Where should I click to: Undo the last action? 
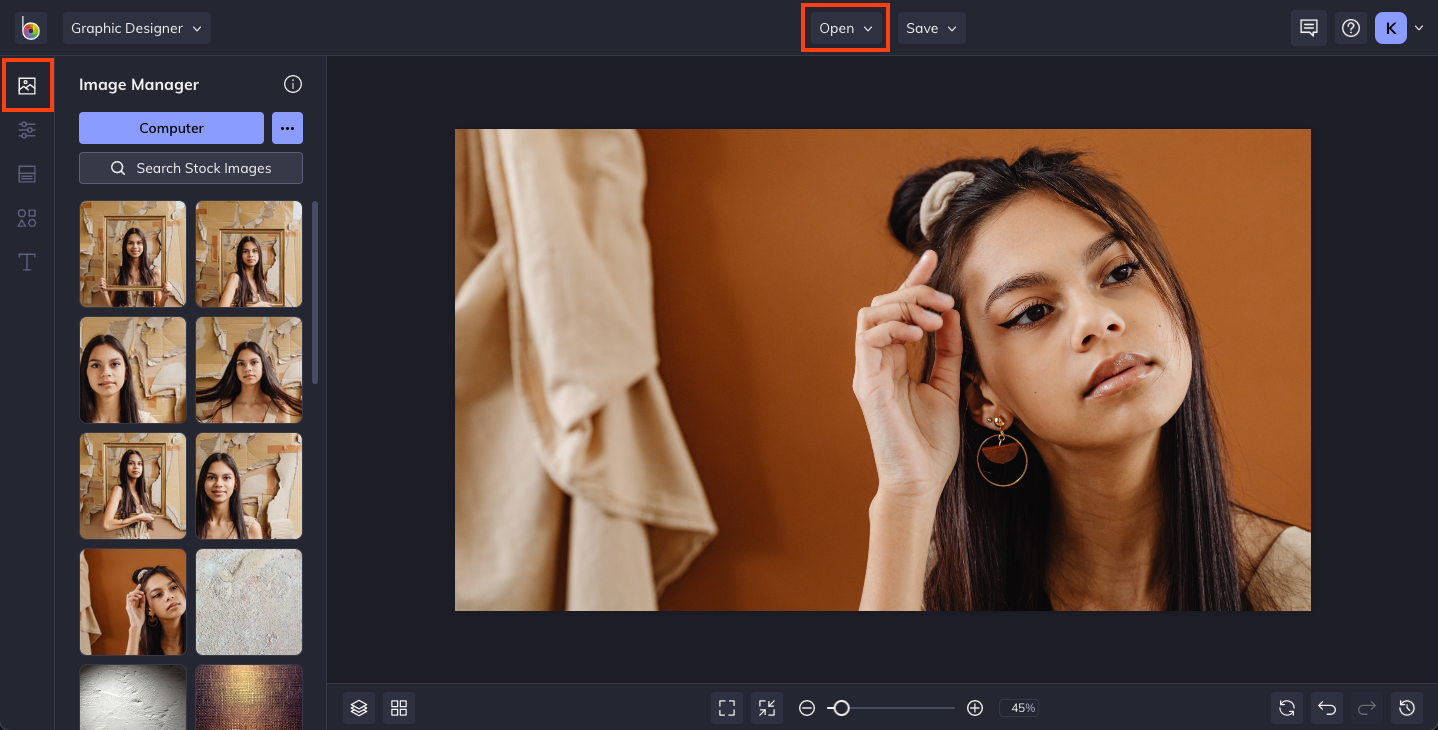pyautogui.click(x=1326, y=708)
